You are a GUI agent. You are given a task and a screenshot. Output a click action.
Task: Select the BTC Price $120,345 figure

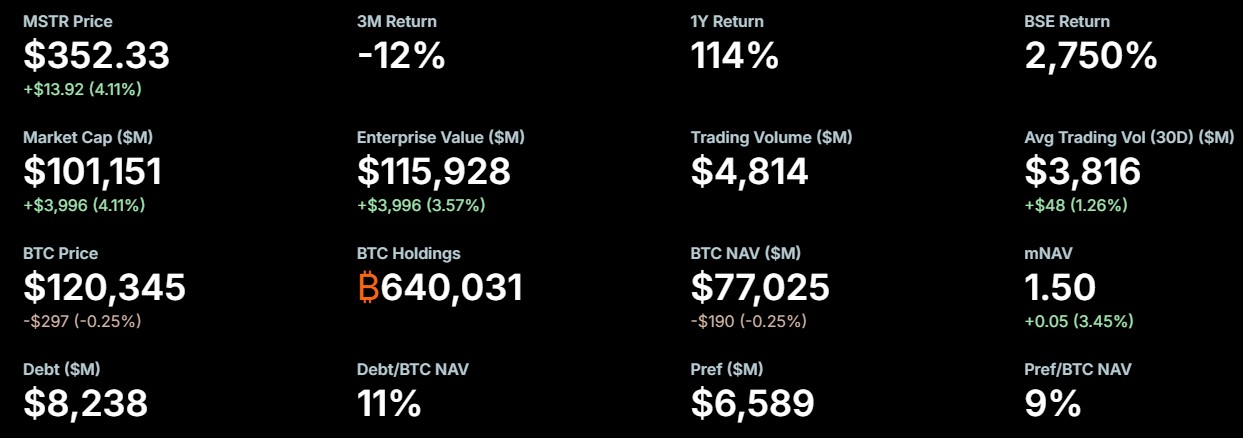pyautogui.click(x=104, y=288)
